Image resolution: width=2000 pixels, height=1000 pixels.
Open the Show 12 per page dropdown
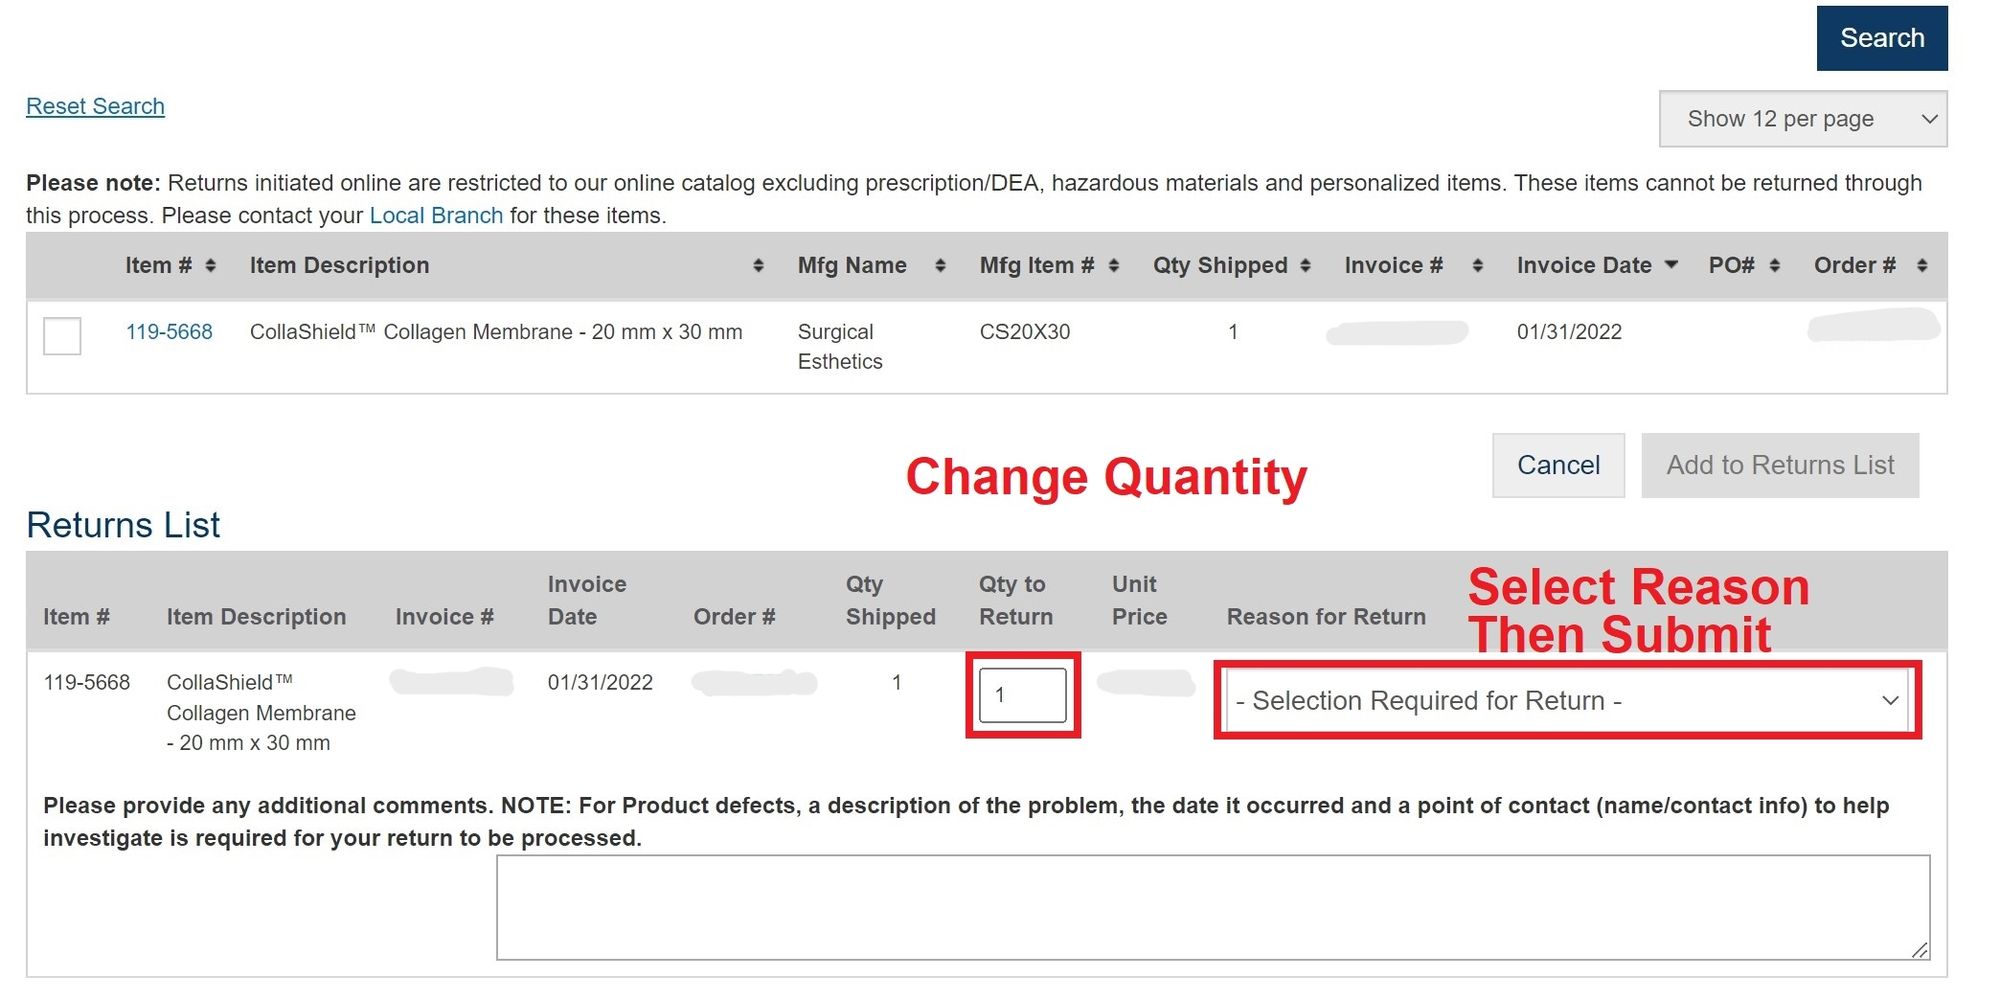[1803, 119]
